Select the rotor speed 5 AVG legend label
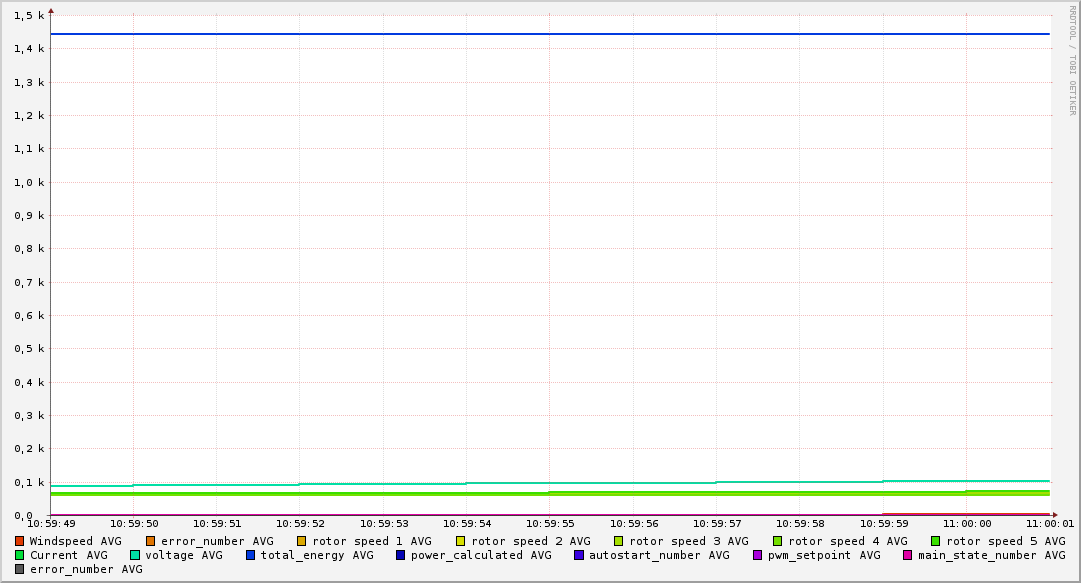The width and height of the screenshot is (1081, 583). tap(1006, 541)
